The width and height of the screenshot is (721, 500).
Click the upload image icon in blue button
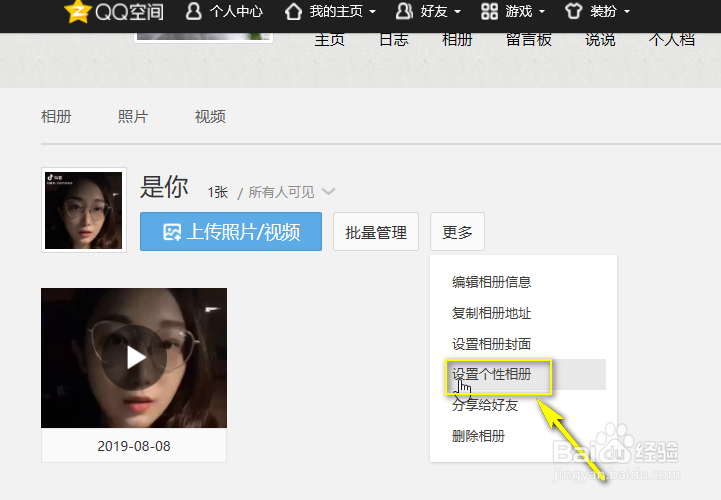pos(172,232)
